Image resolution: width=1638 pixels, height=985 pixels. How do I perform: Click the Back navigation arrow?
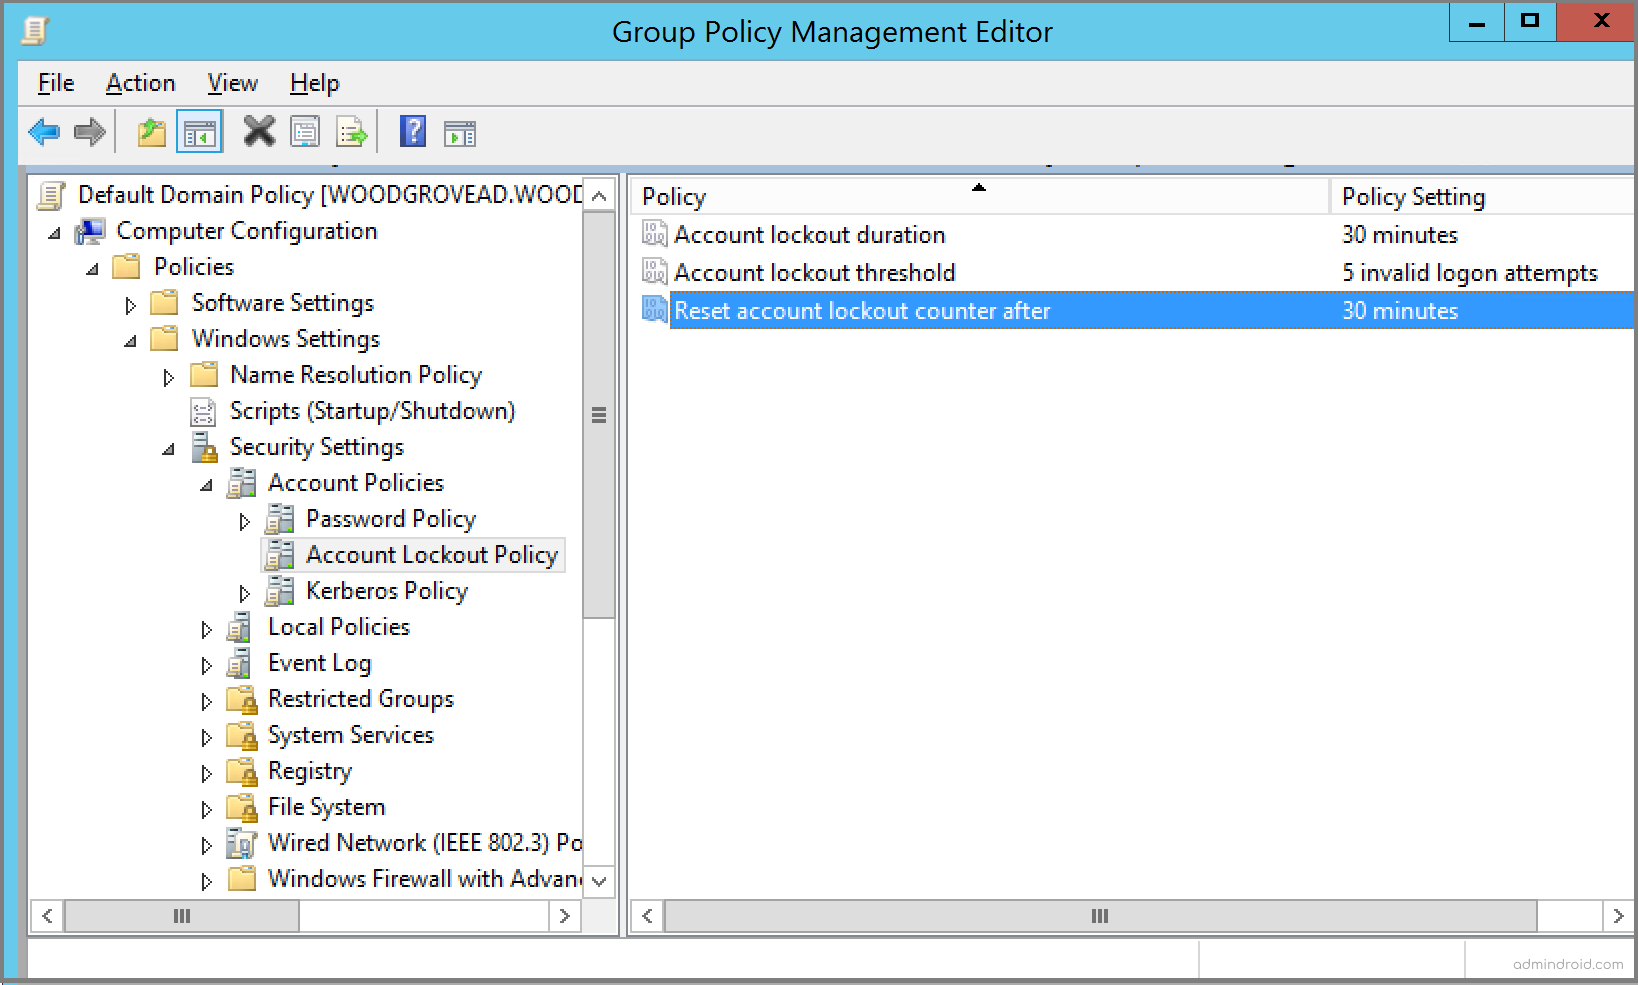click(43, 131)
